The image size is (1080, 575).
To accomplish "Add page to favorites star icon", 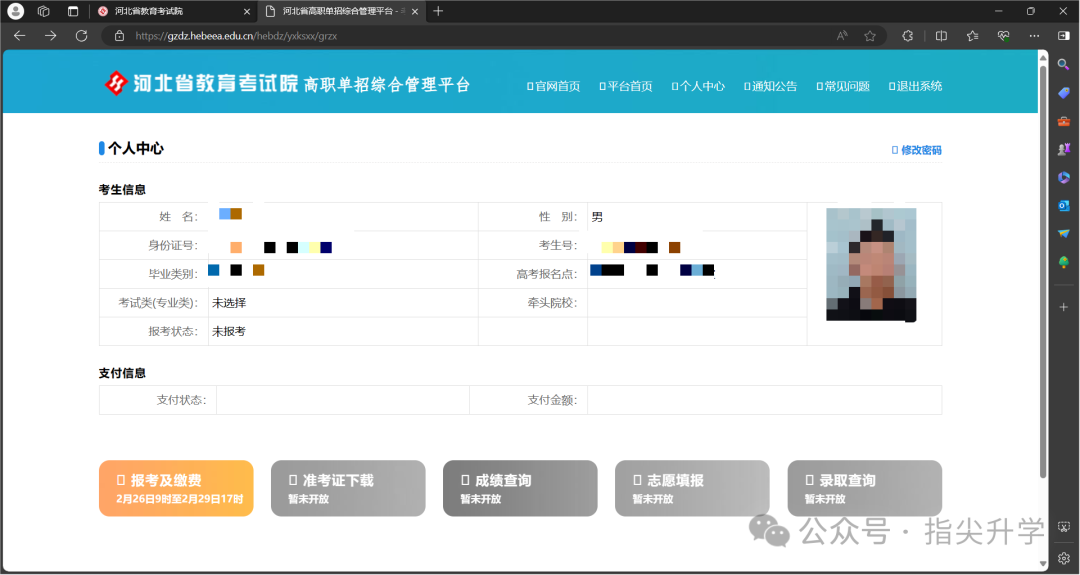I will pos(870,36).
